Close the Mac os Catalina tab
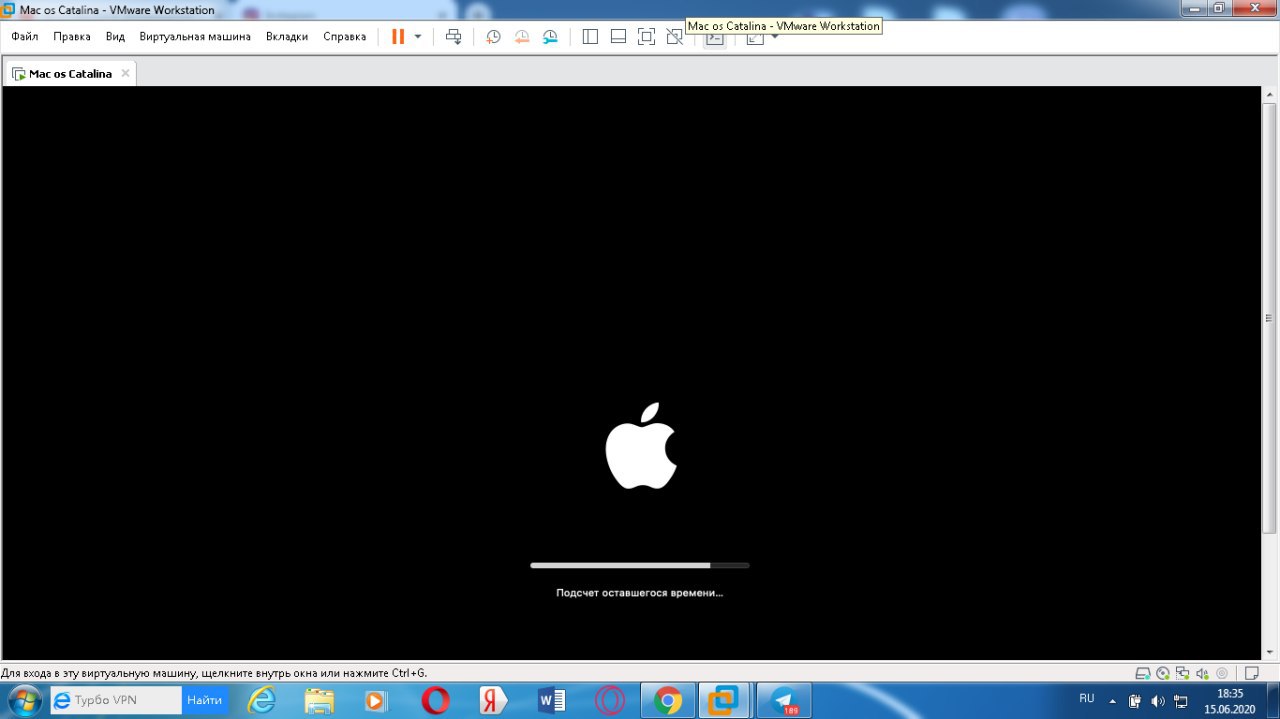Screen dimensions: 1280x719 point(125,73)
